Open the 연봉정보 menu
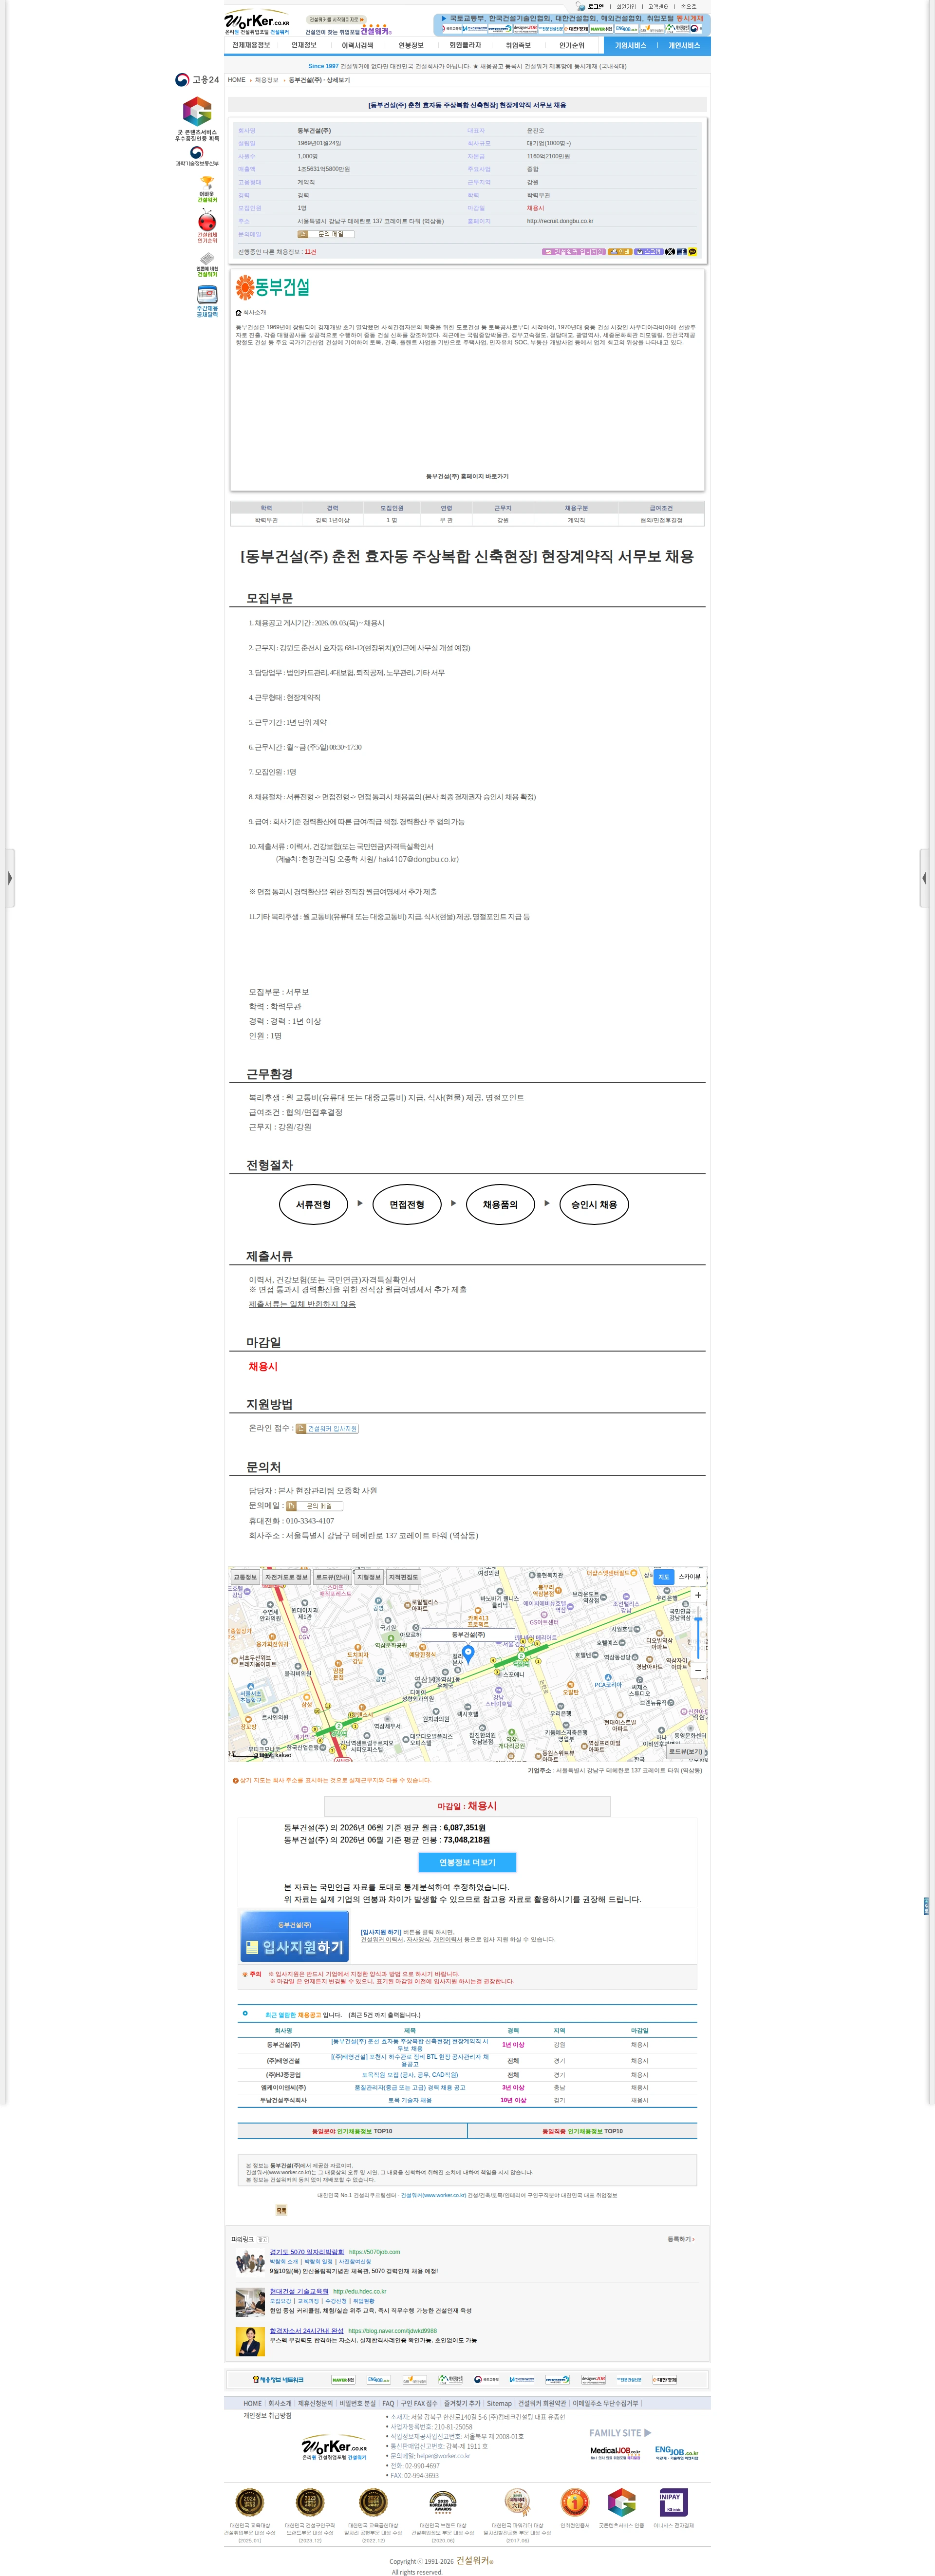Screen dimensions: 935x2576 click(411, 45)
